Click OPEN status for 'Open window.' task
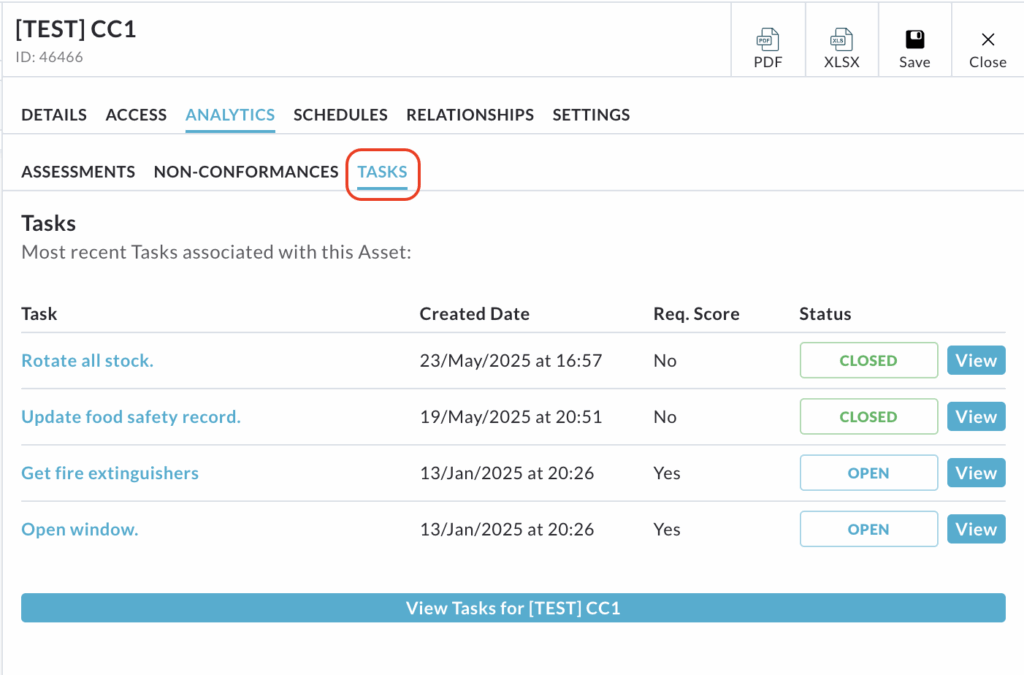This screenshot has height=675, width=1024. click(x=868, y=529)
